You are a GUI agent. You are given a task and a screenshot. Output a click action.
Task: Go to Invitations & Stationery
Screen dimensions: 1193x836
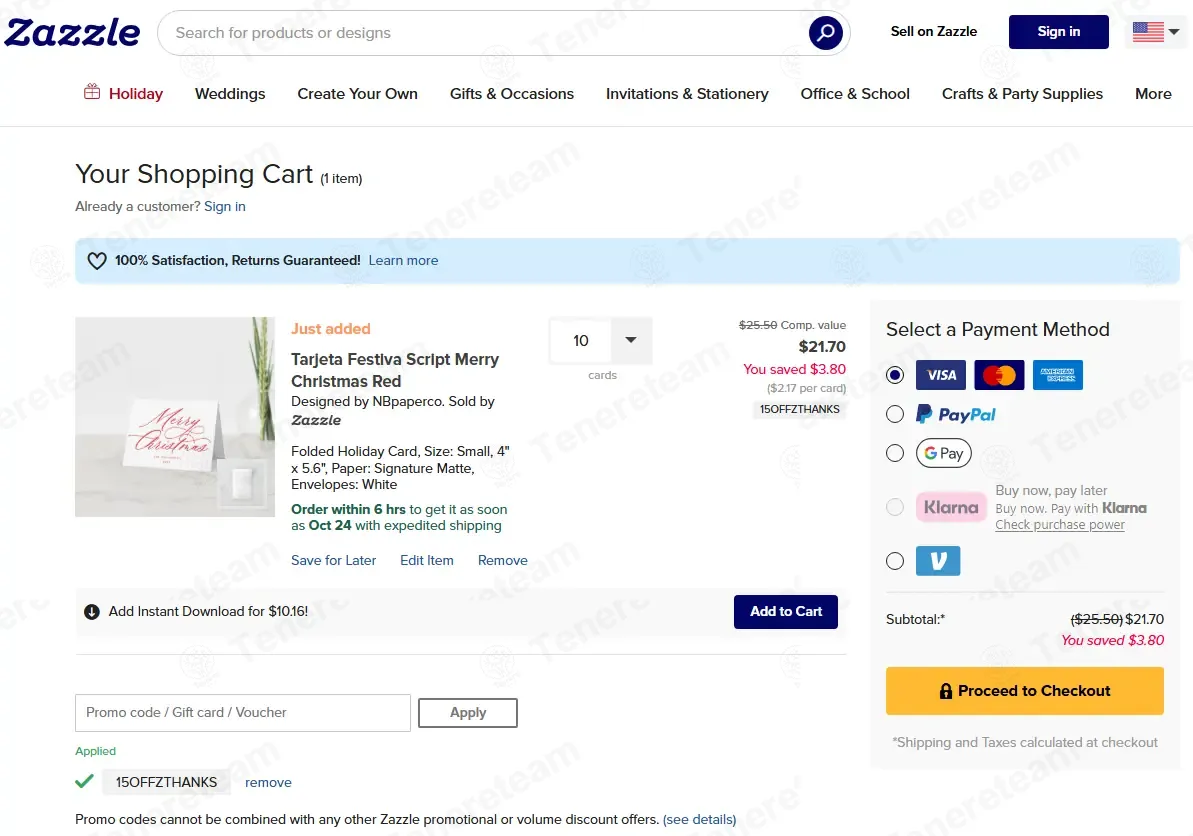point(687,94)
